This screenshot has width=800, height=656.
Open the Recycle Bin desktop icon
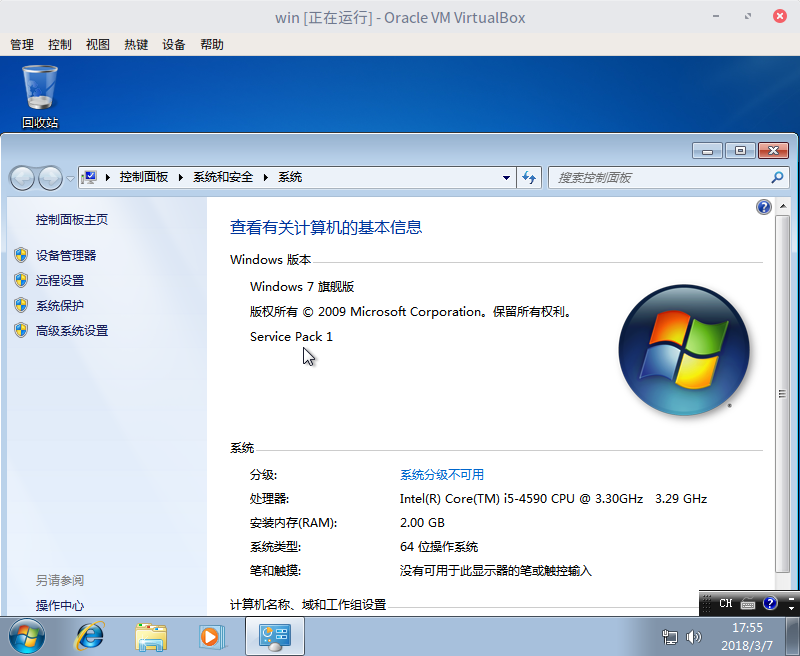(40, 96)
